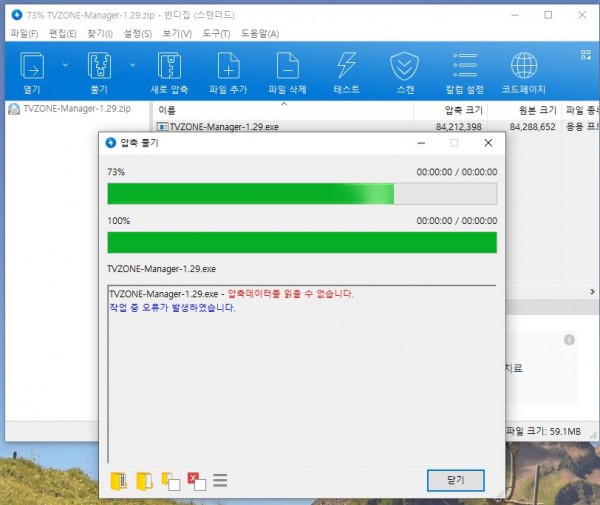
Task: Click the 새로 압축 (New Archive) icon
Action: click(x=170, y=67)
